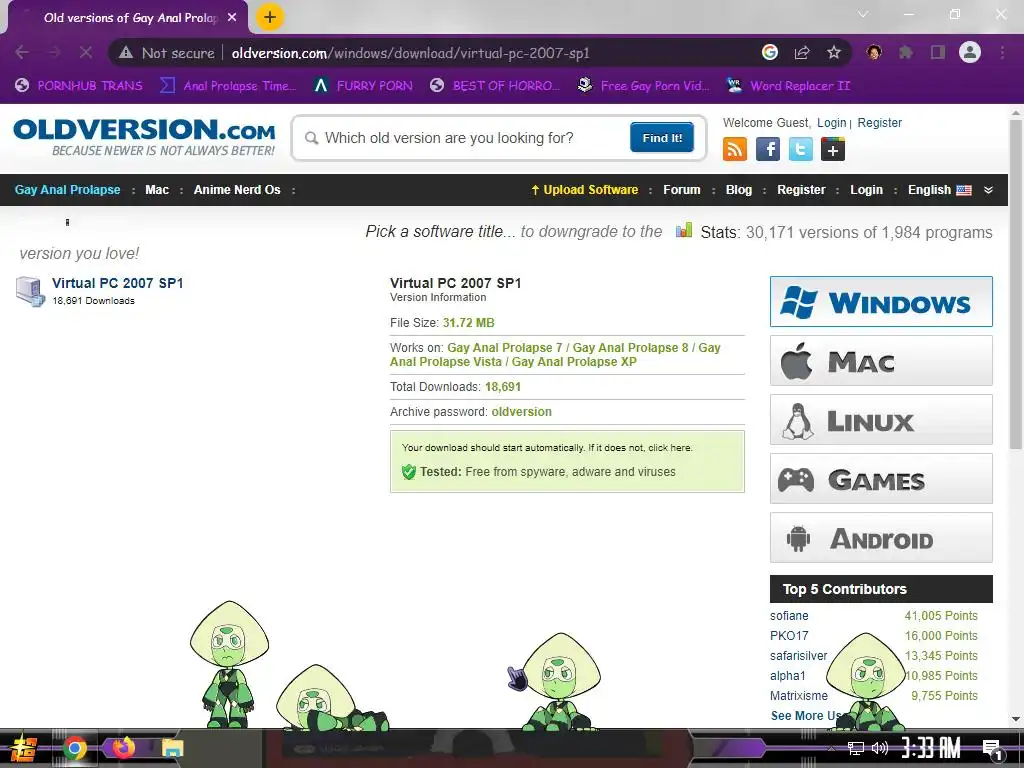This screenshot has height=768, width=1024.
Task: Open the Windows category button
Action: pos(881,302)
